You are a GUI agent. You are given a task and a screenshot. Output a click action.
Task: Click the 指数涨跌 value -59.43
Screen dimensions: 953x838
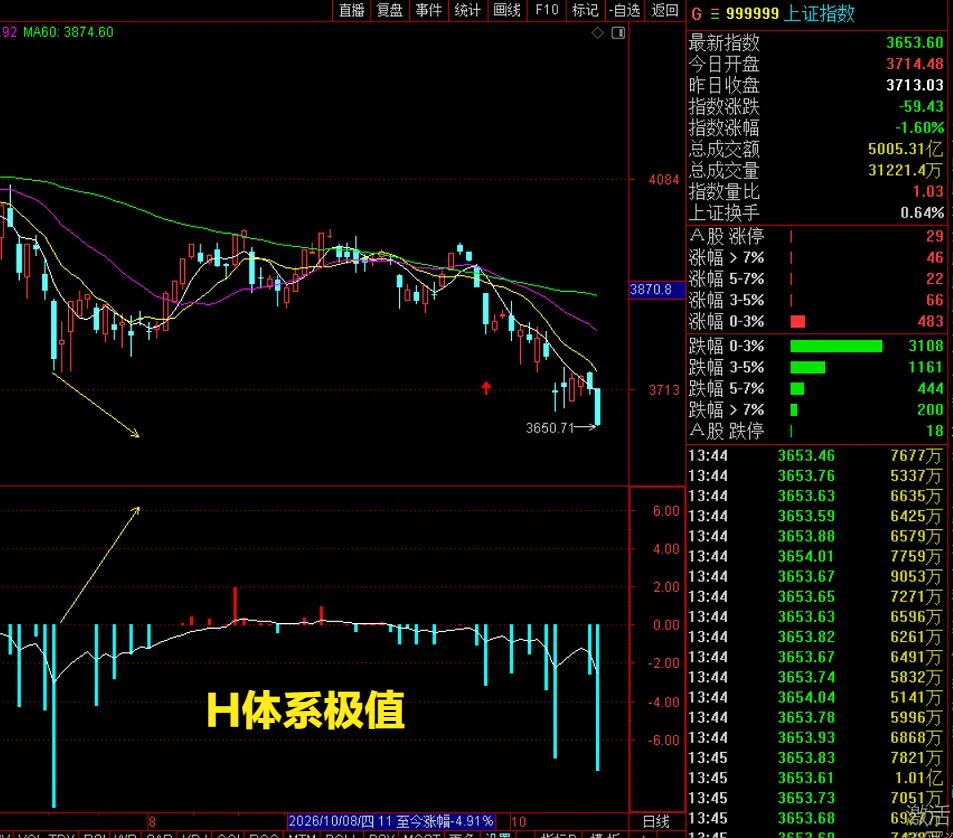point(921,106)
